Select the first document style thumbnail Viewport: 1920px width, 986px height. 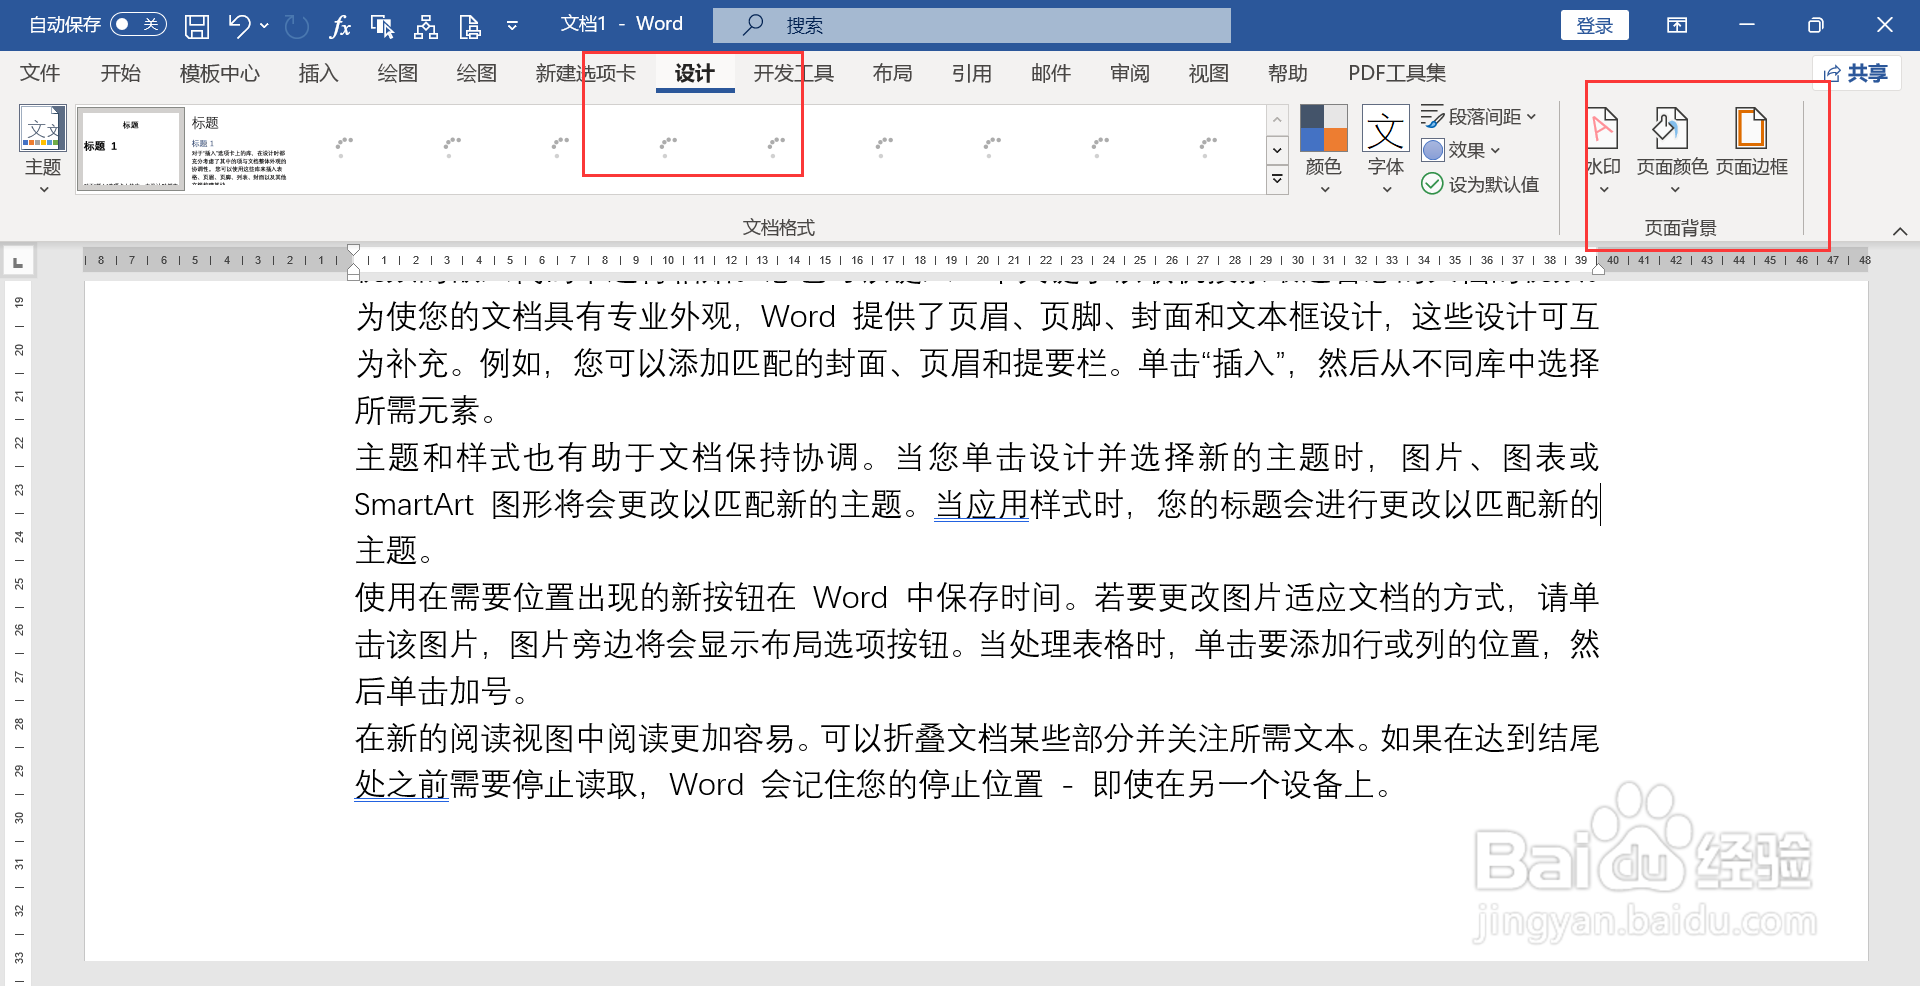(131, 148)
